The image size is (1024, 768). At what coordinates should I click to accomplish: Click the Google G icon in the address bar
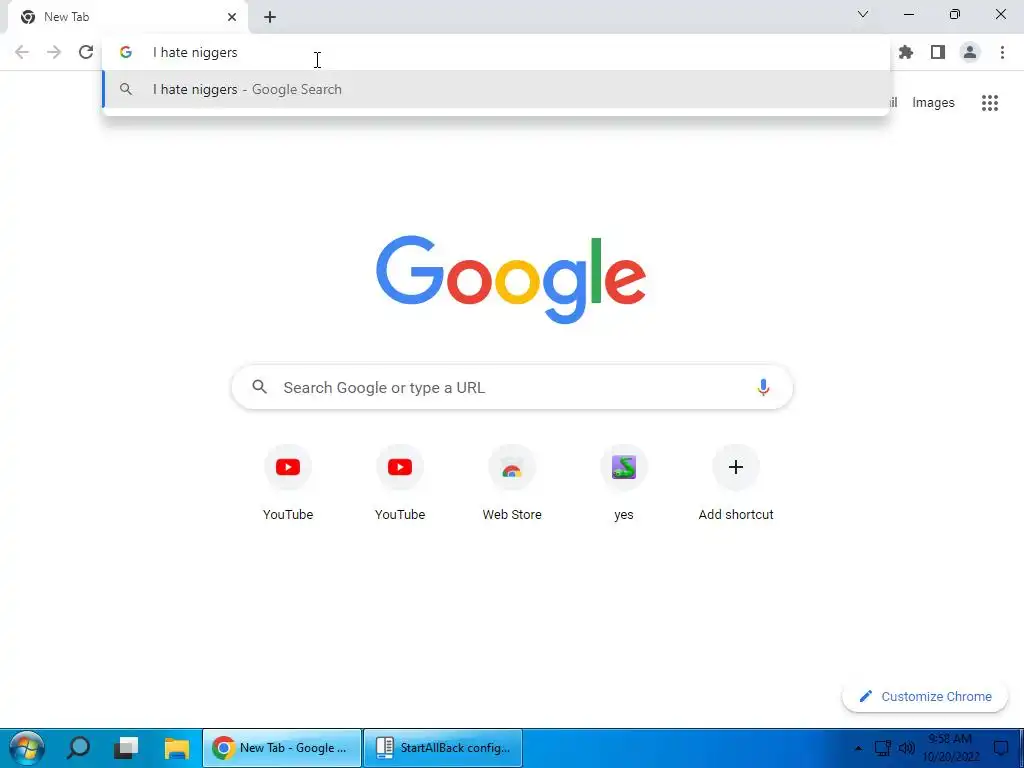125,52
